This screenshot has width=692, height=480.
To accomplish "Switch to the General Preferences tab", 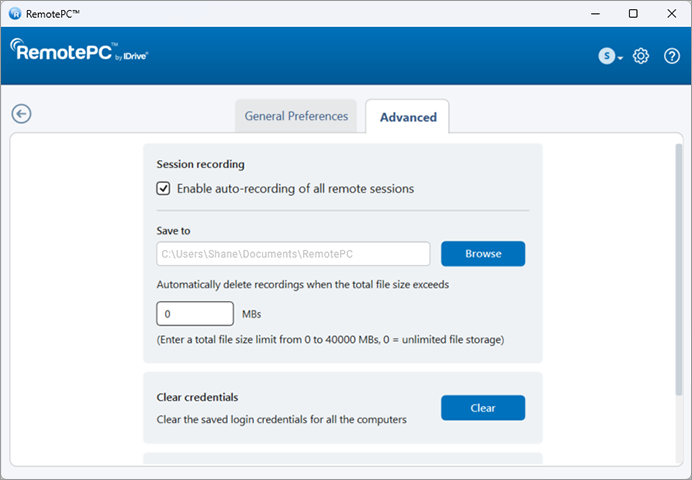I will [297, 116].
